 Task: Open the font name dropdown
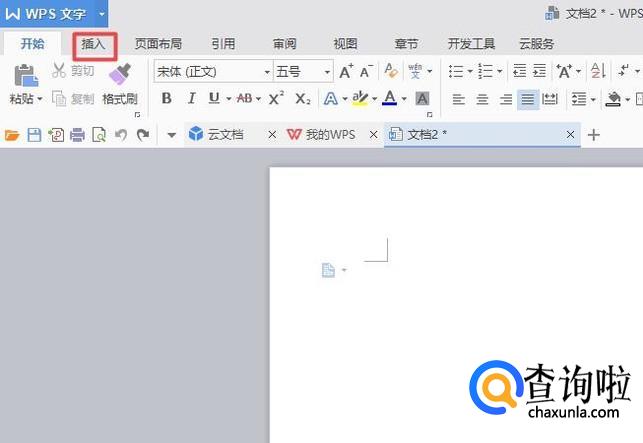click(x=267, y=72)
